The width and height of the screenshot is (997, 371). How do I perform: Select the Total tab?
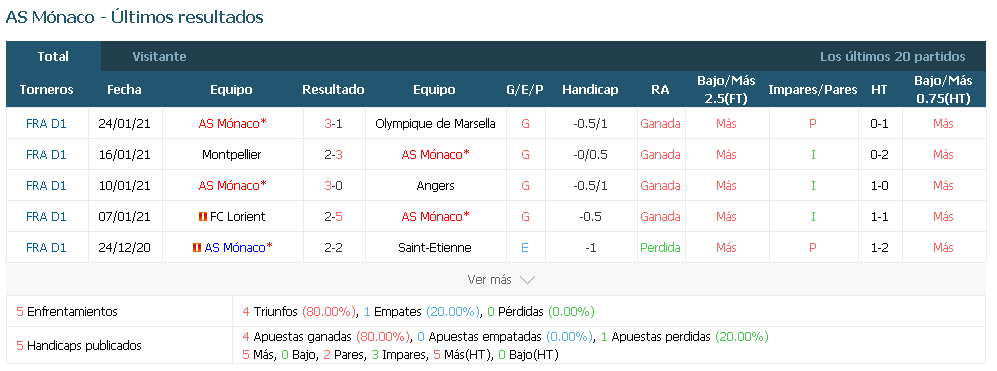(x=53, y=57)
